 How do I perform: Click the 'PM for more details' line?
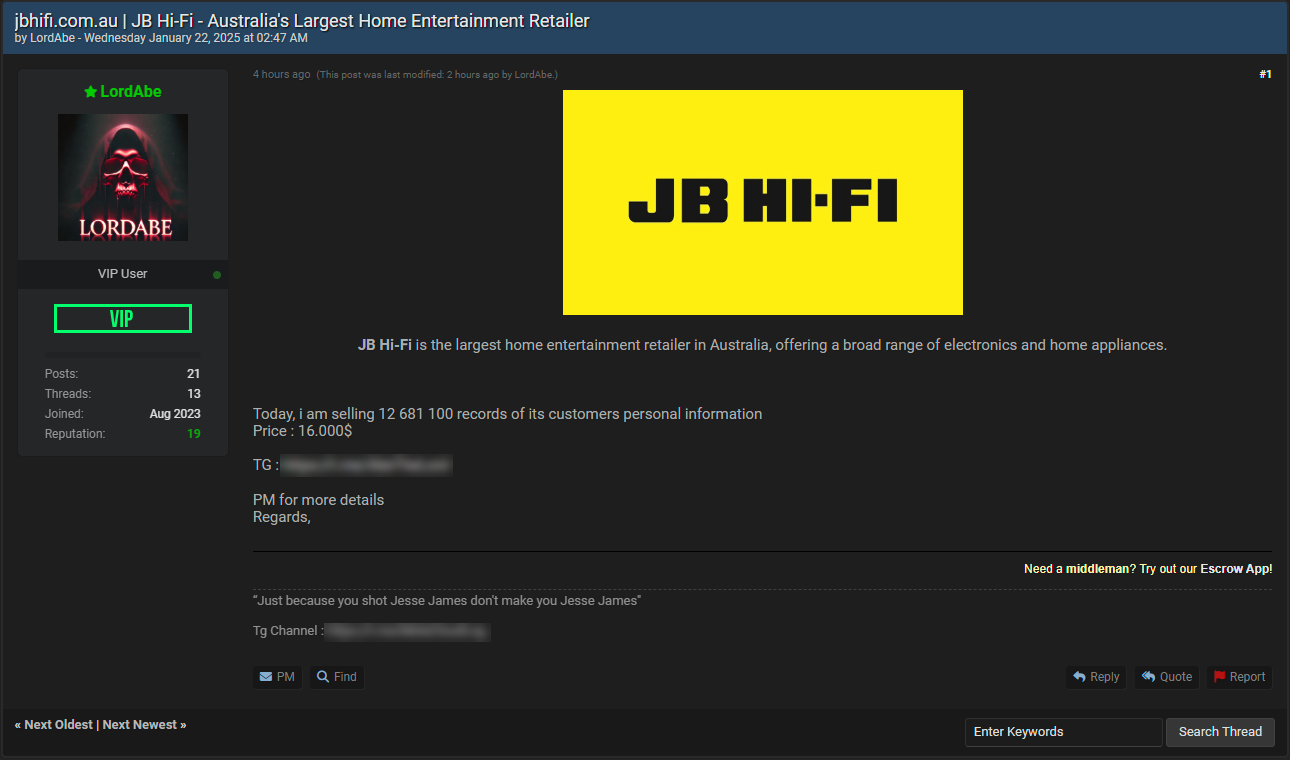(318, 500)
